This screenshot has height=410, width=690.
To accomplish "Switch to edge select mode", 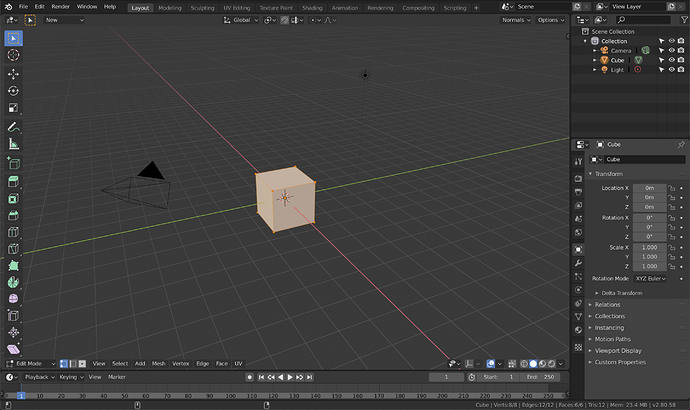I will 73,364.
